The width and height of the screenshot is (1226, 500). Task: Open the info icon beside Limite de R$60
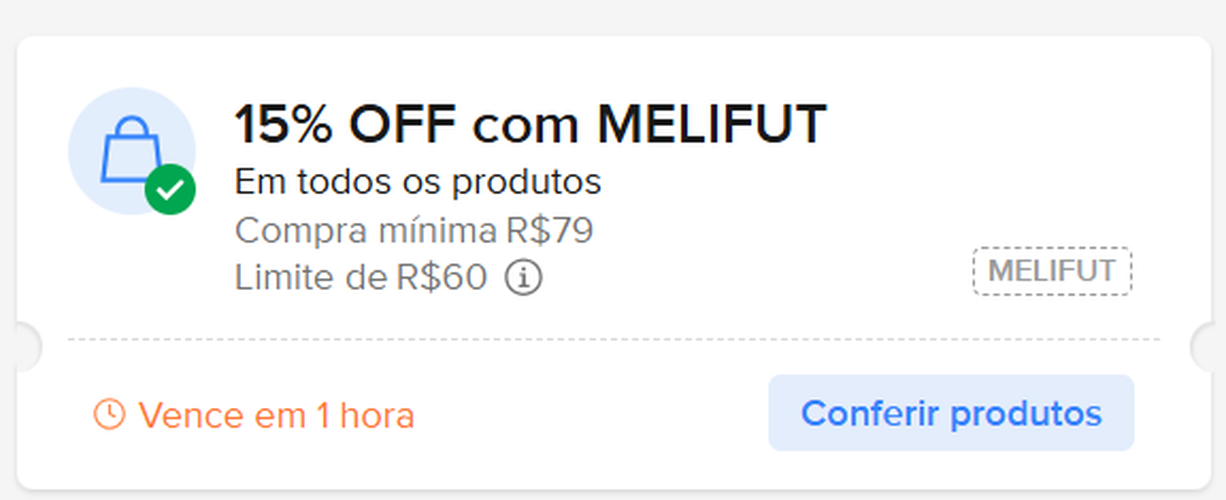pos(523,277)
